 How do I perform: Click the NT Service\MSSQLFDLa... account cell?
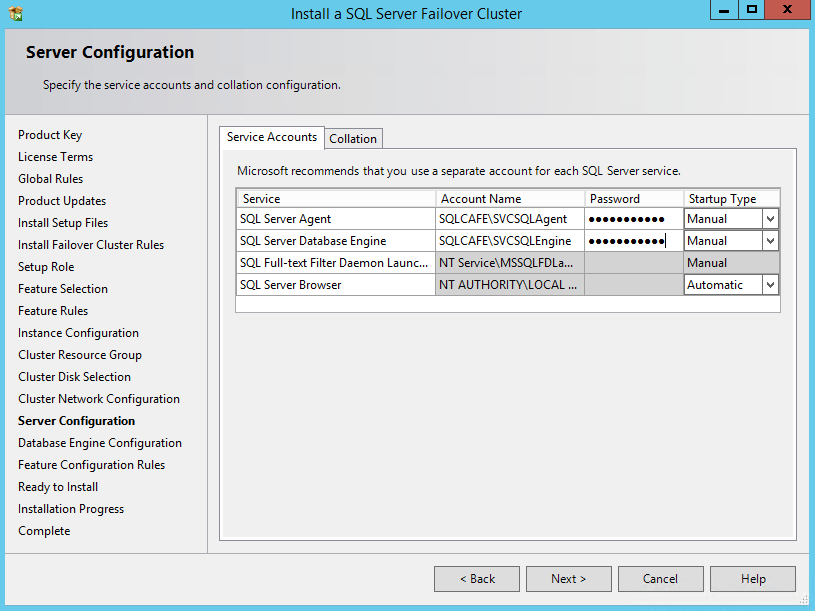(x=510, y=263)
